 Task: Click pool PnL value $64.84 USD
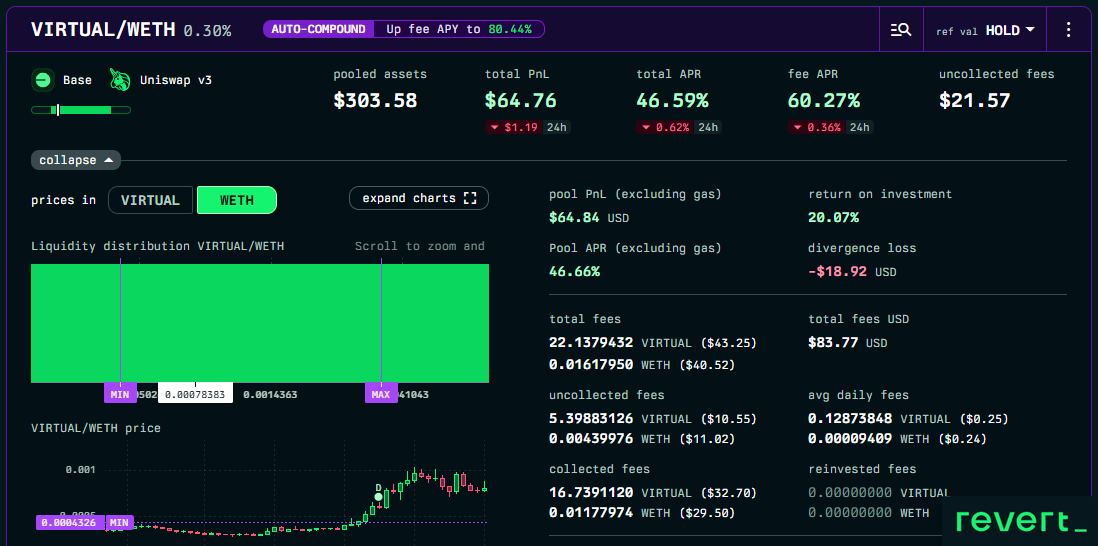pyautogui.click(x=589, y=218)
